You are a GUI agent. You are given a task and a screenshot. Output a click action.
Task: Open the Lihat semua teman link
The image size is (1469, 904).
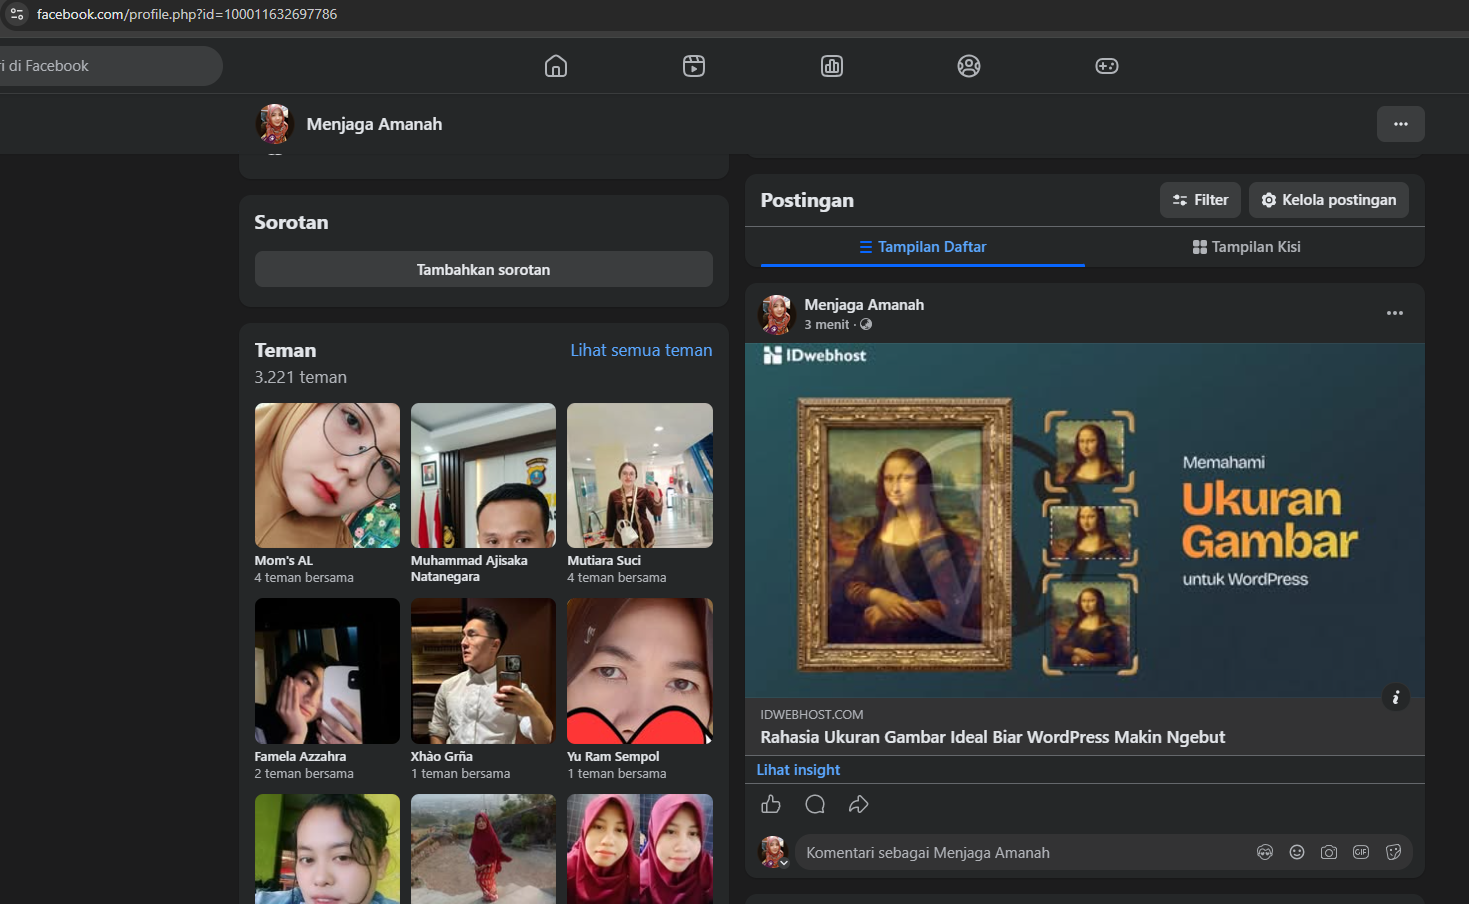pos(641,350)
